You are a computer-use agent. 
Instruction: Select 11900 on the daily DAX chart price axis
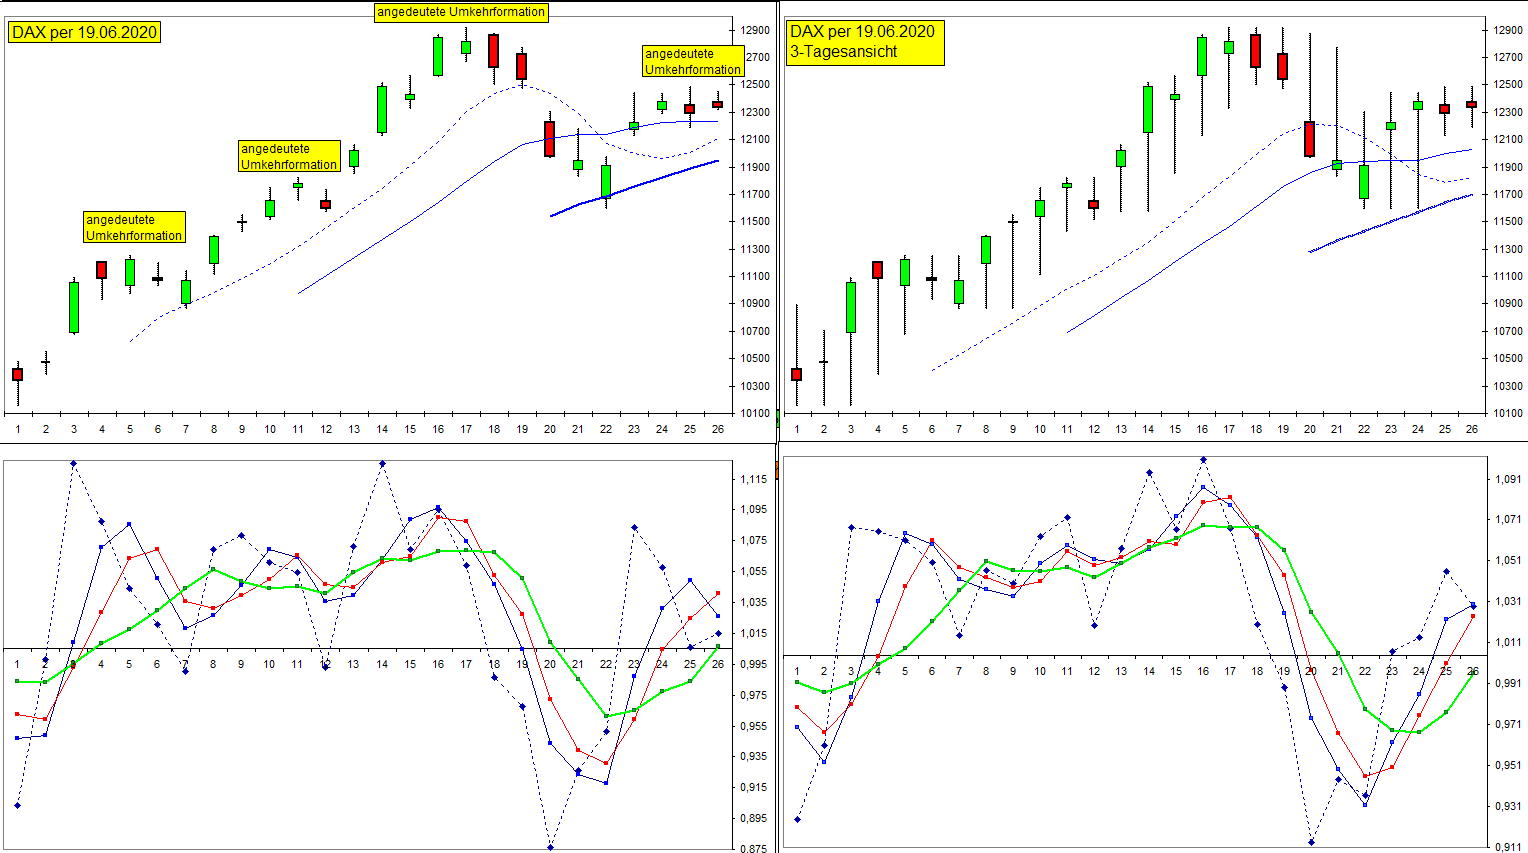pos(756,168)
